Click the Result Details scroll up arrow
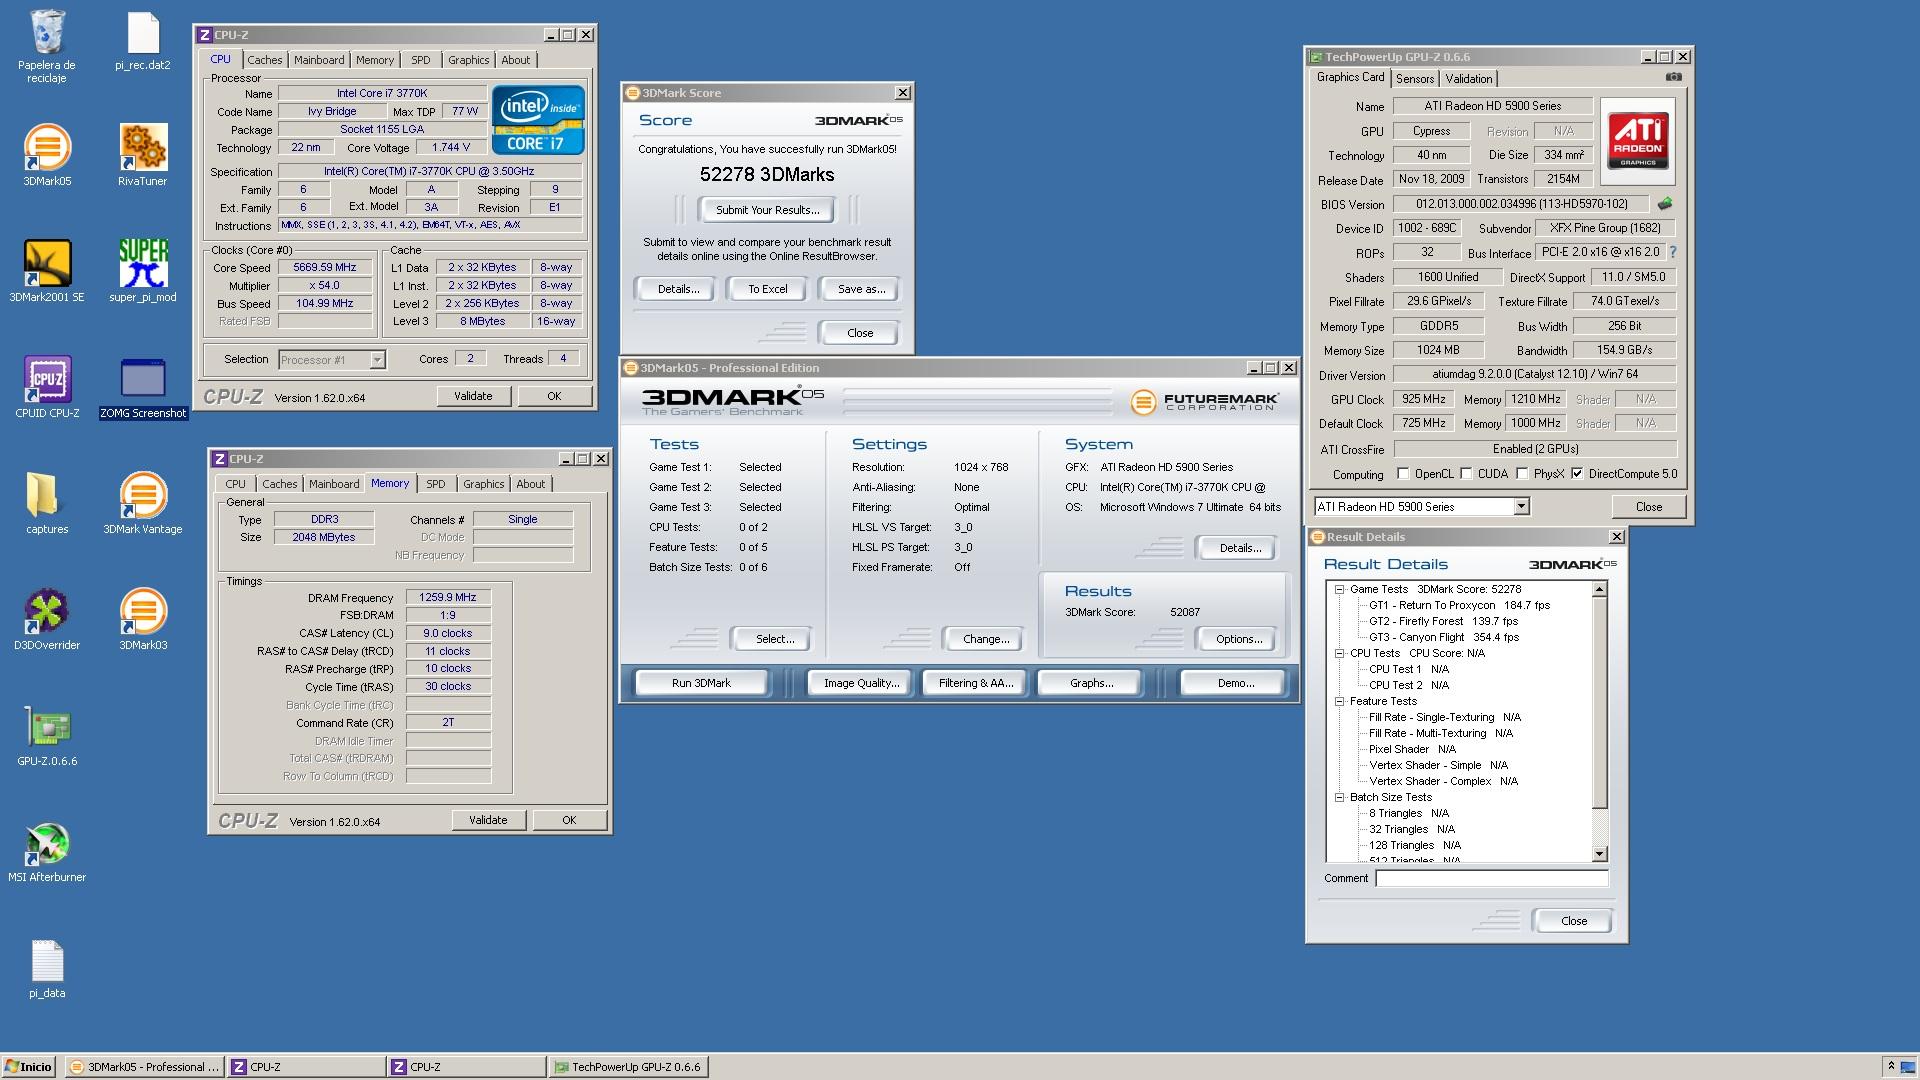The width and height of the screenshot is (1920, 1080). point(1599,589)
